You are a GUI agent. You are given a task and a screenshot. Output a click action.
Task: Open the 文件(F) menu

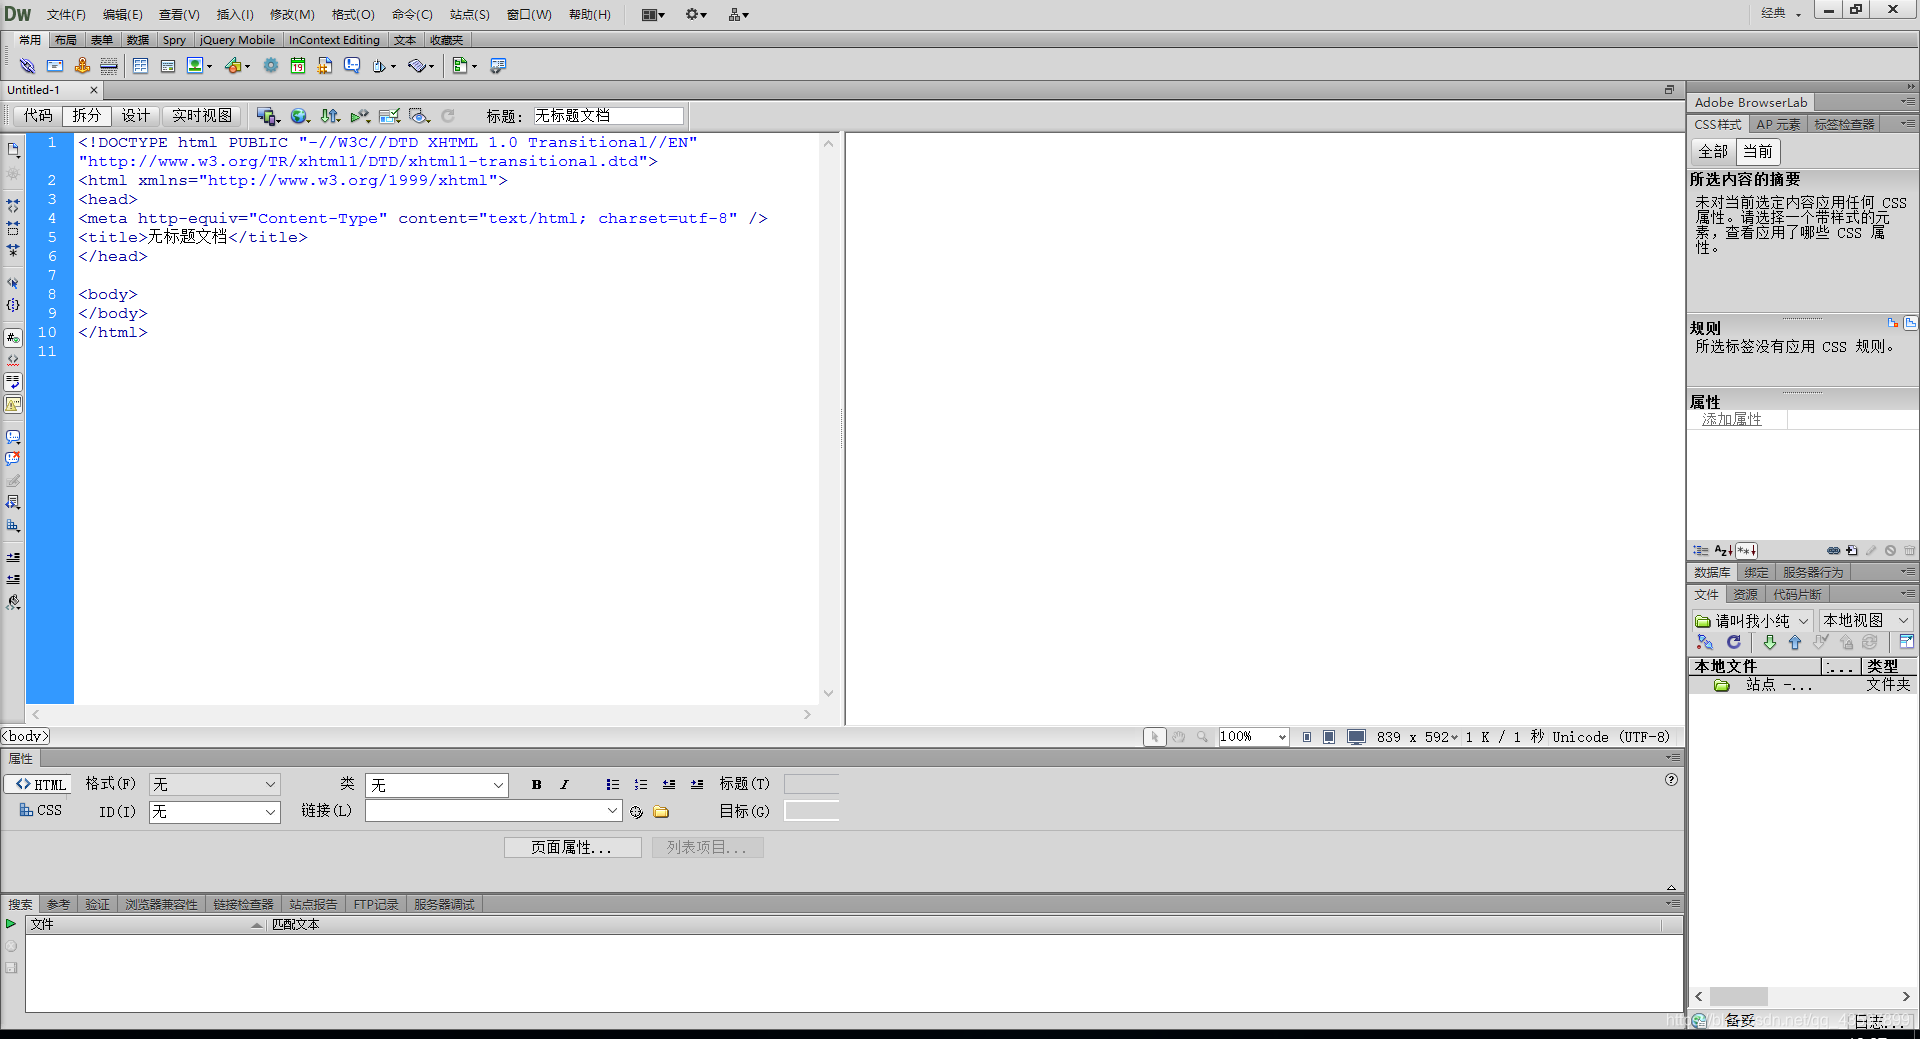pyautogui.click(x=66, y=15)
